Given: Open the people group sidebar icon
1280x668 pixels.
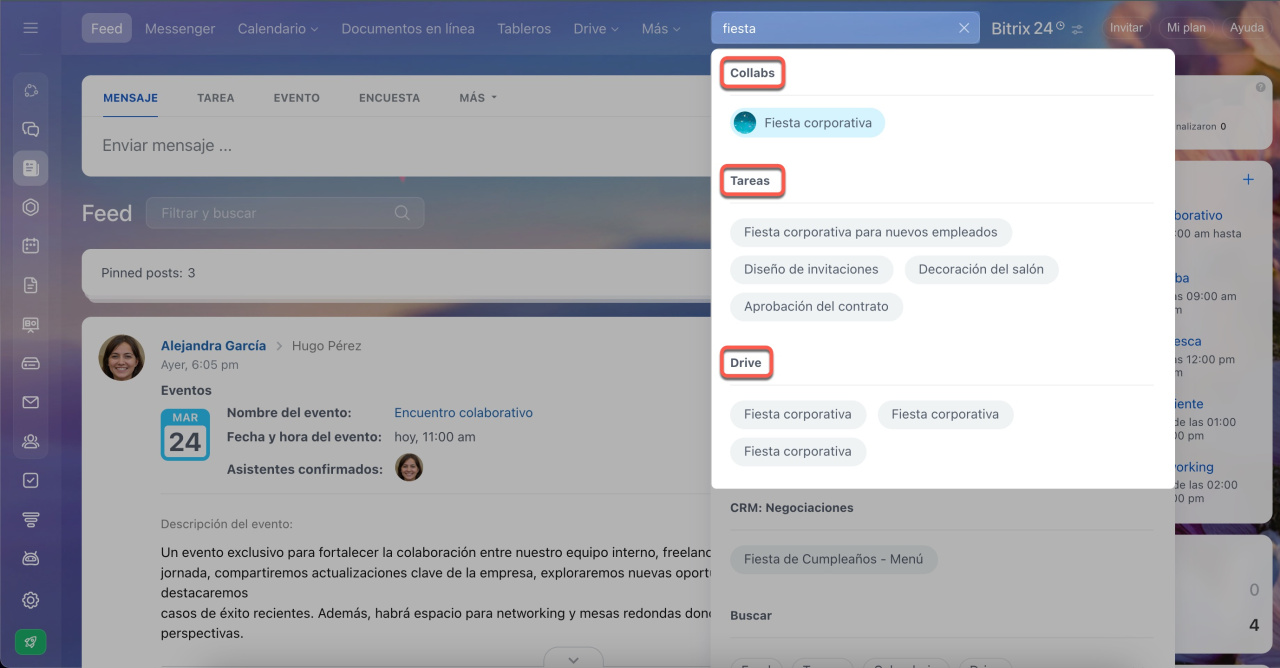Looking at the screenshot, I should 31,441.
